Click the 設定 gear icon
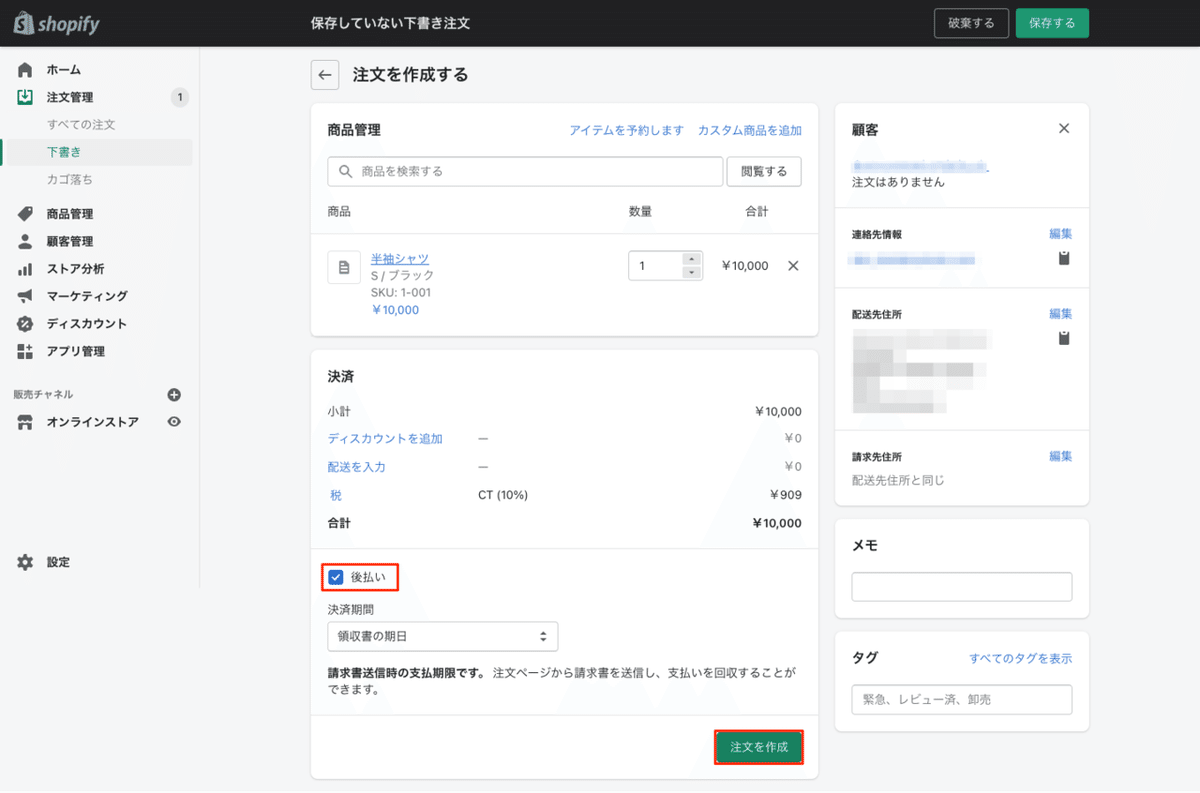The image size is (1200, 793). [26, 562]
